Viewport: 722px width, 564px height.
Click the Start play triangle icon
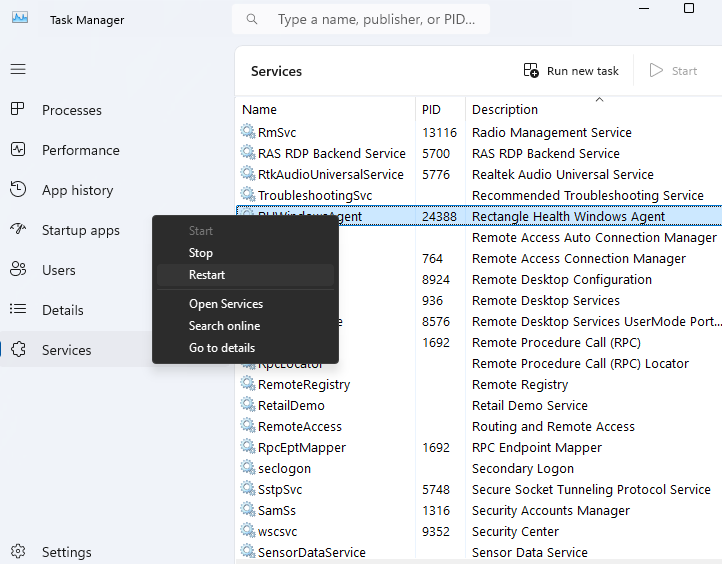click(x=656, y=70)
